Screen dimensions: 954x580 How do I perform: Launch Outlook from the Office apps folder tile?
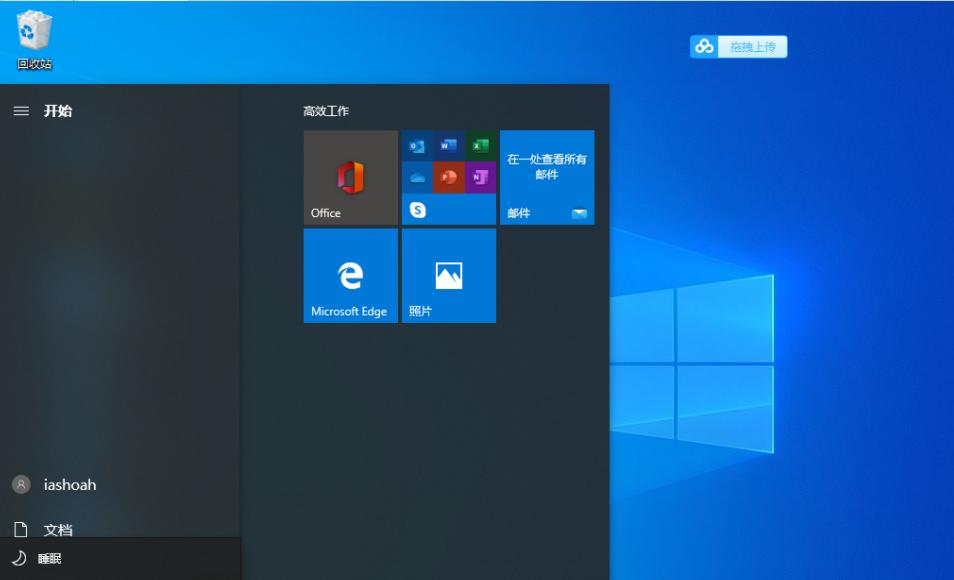417,145
